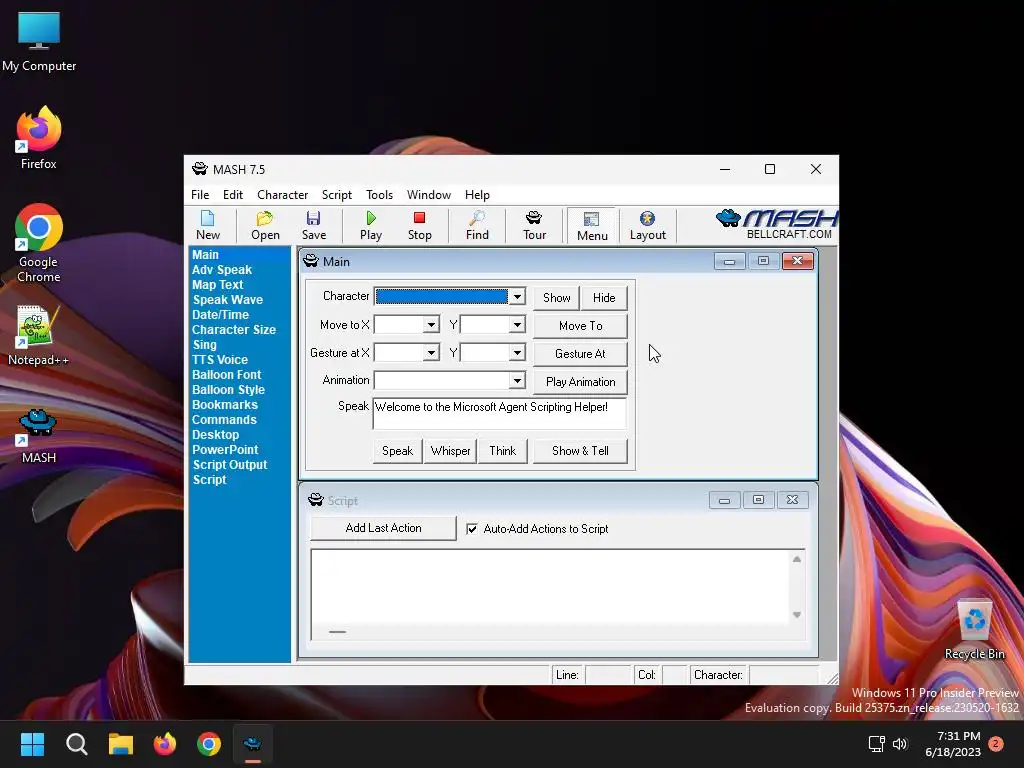This screenshot has width=1024, height=768.
Task: Click the MASH Bellcraft.com logo
Action: (776, 225)
